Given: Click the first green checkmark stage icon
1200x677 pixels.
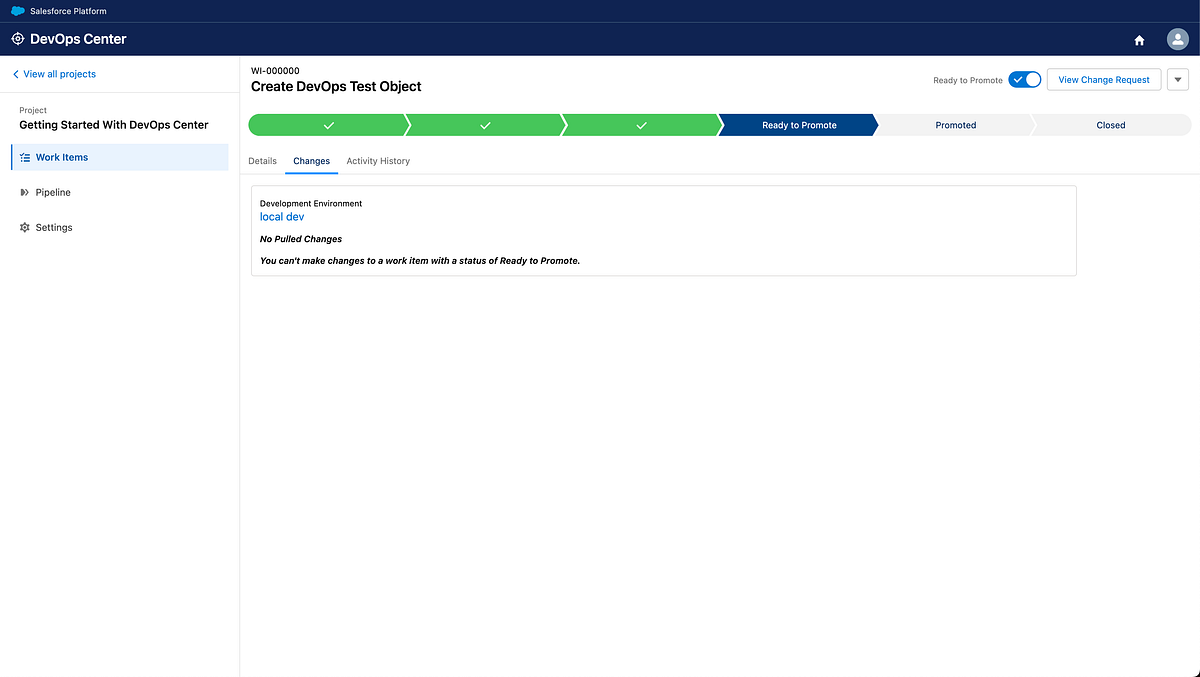Looking at the screenshot, I should (x=328, y=124).
